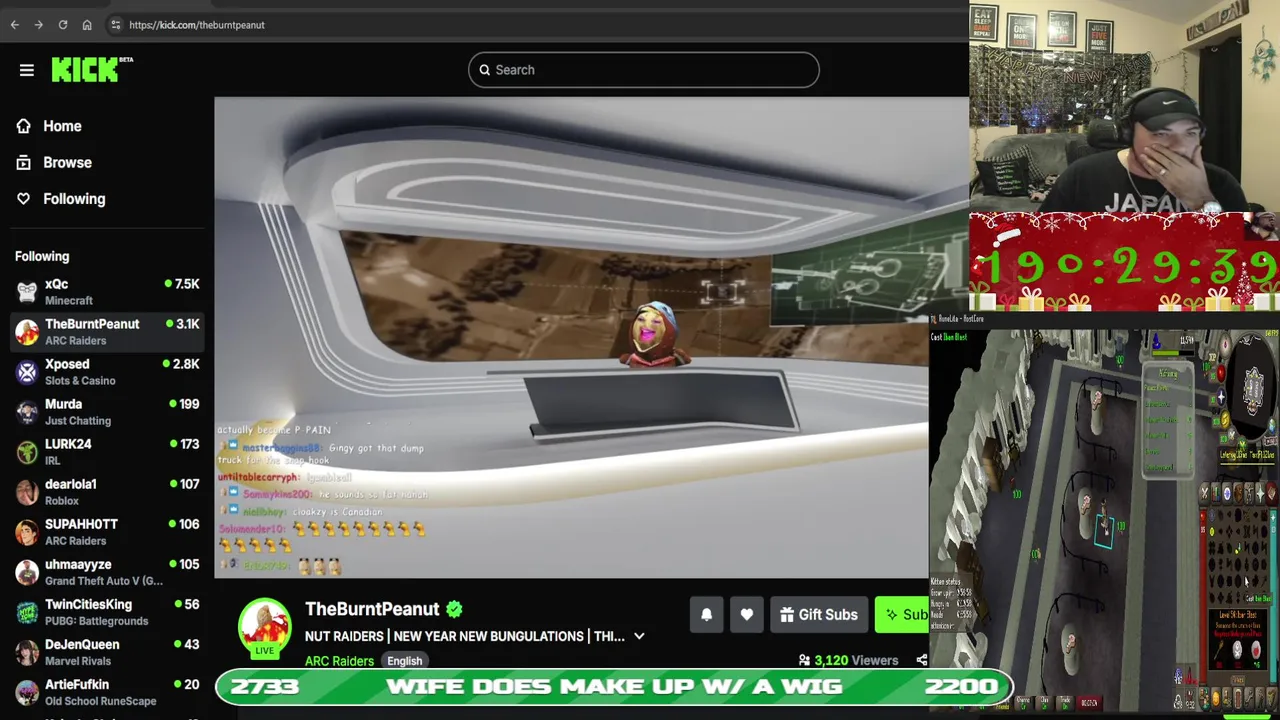Open the hamburger sidebar menu
The height and width of the screenshot is (720, 1280).
click(x=27, y=70)
